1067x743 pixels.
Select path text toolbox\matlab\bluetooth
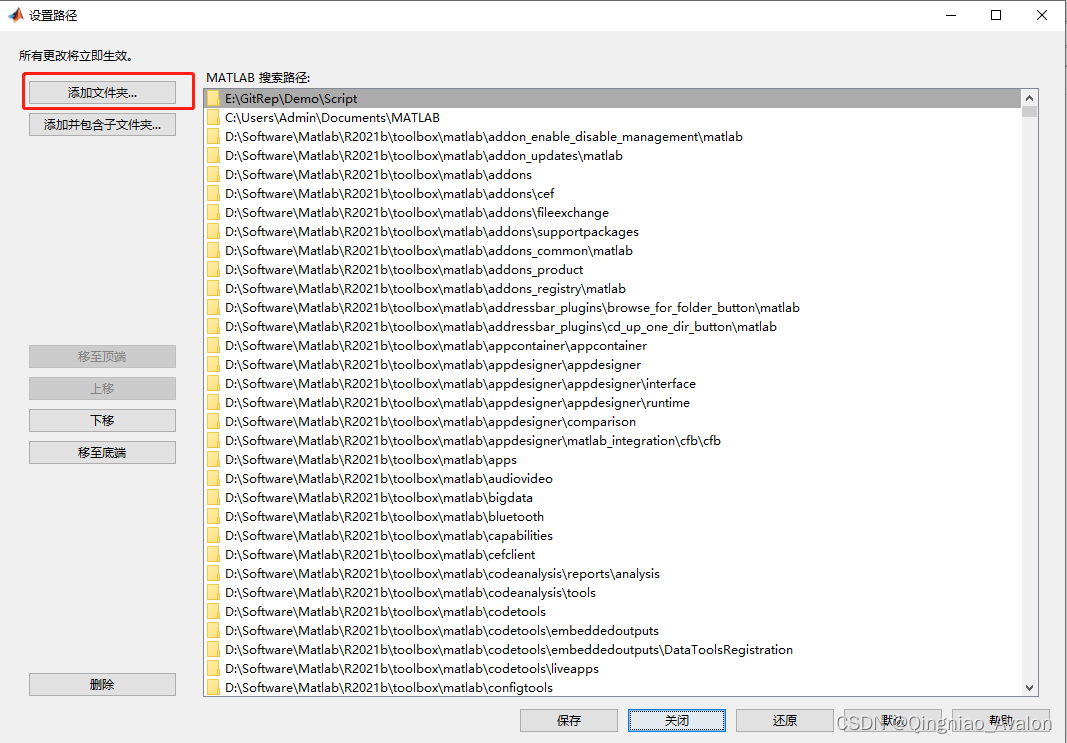[384, 517]
